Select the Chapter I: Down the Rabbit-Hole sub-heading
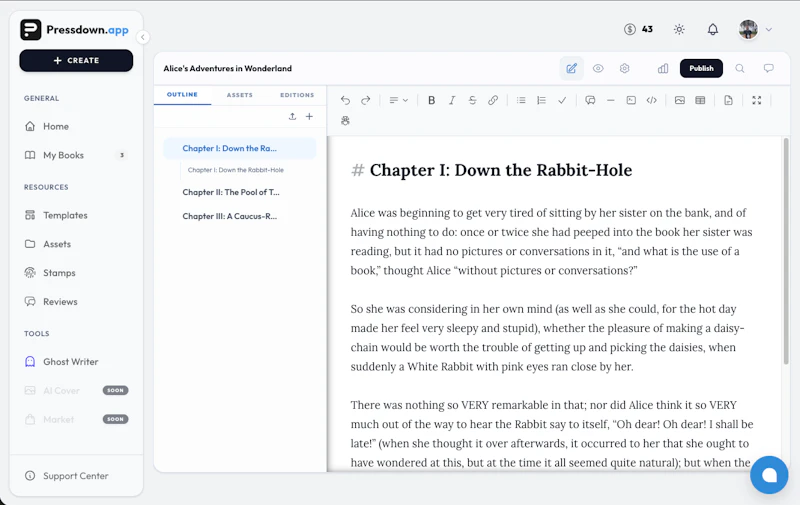This screenshot has width=800, height=505. click(236, 170)
